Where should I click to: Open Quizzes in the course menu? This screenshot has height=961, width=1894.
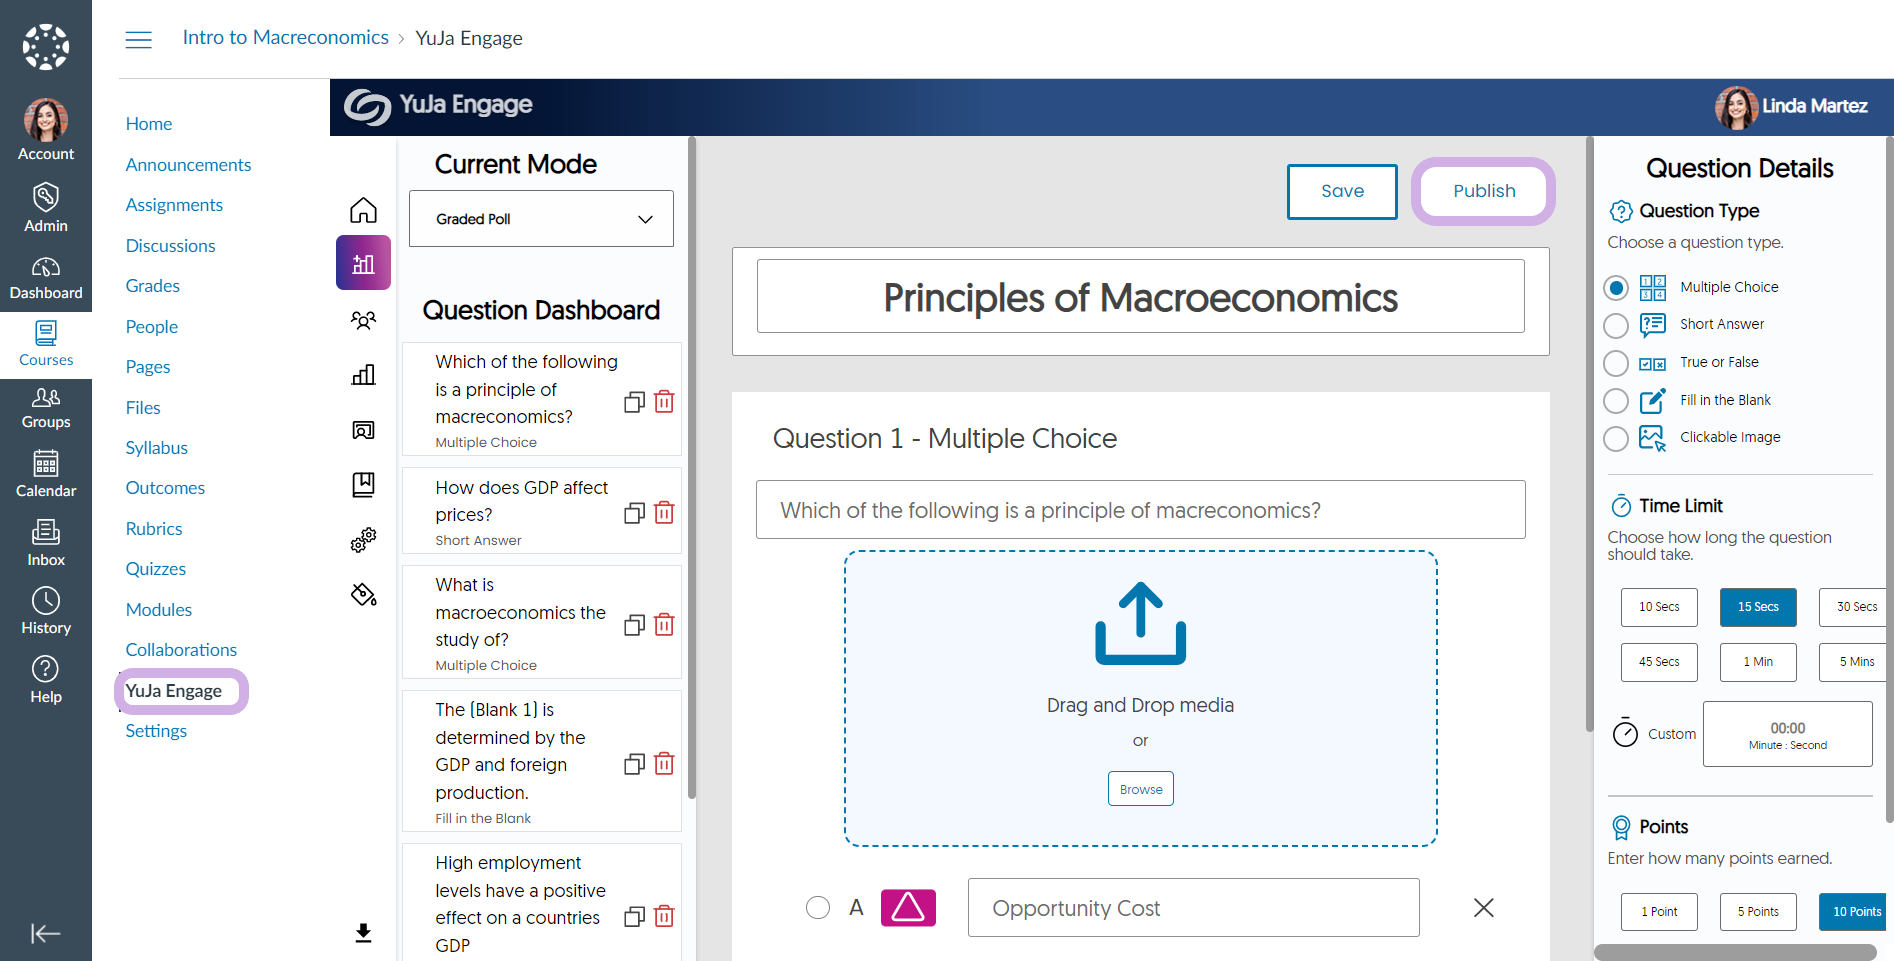pyautogui.click(x=156, y=569)
